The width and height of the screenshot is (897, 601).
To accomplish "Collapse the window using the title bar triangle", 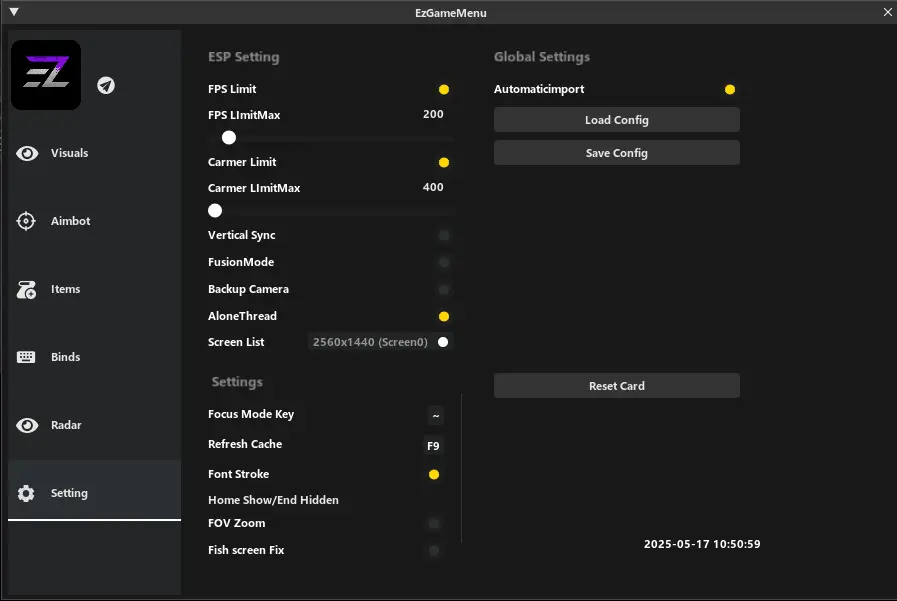I will (14, 12).
